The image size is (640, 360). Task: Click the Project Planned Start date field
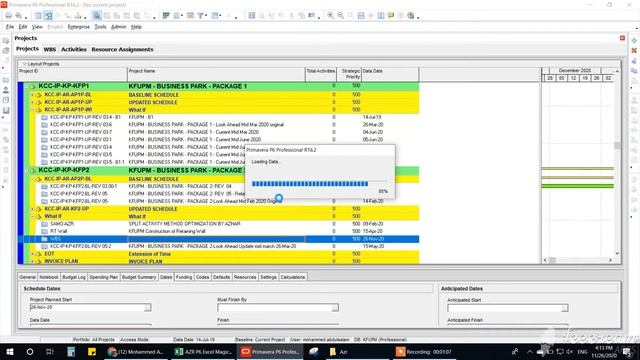coord(87,307)
